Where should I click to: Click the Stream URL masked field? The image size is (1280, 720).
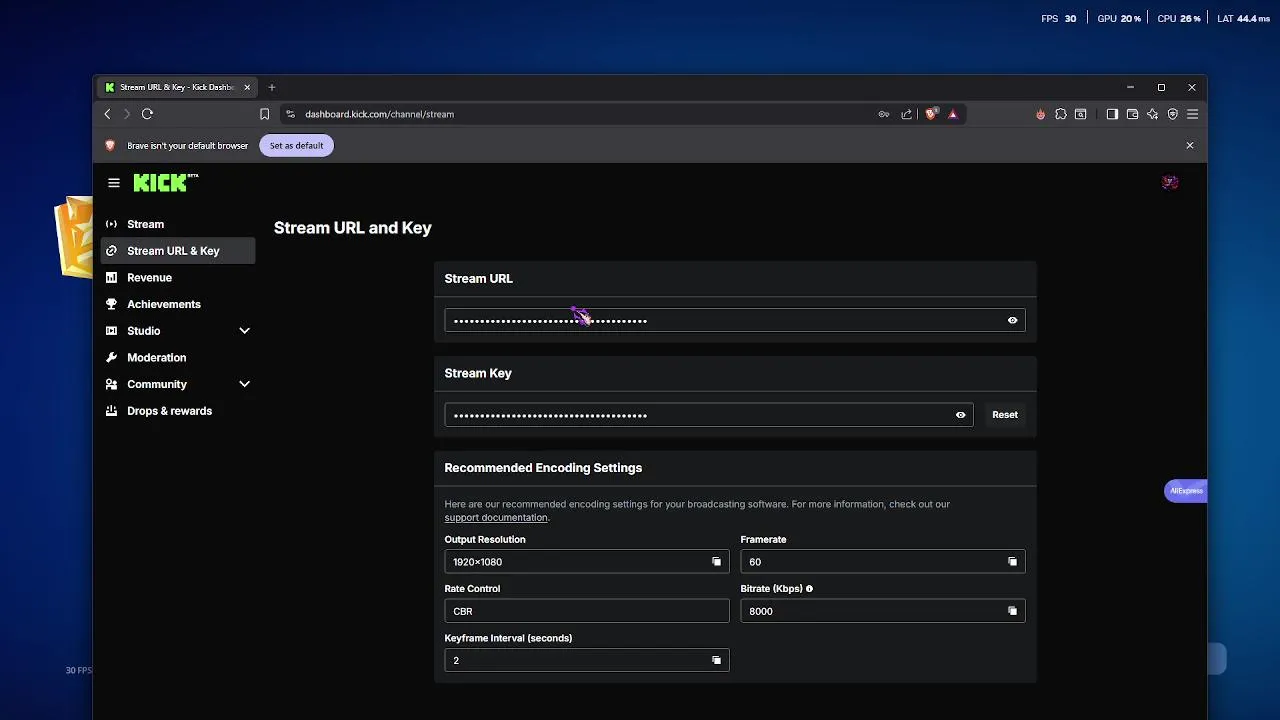tap(735, 320)
